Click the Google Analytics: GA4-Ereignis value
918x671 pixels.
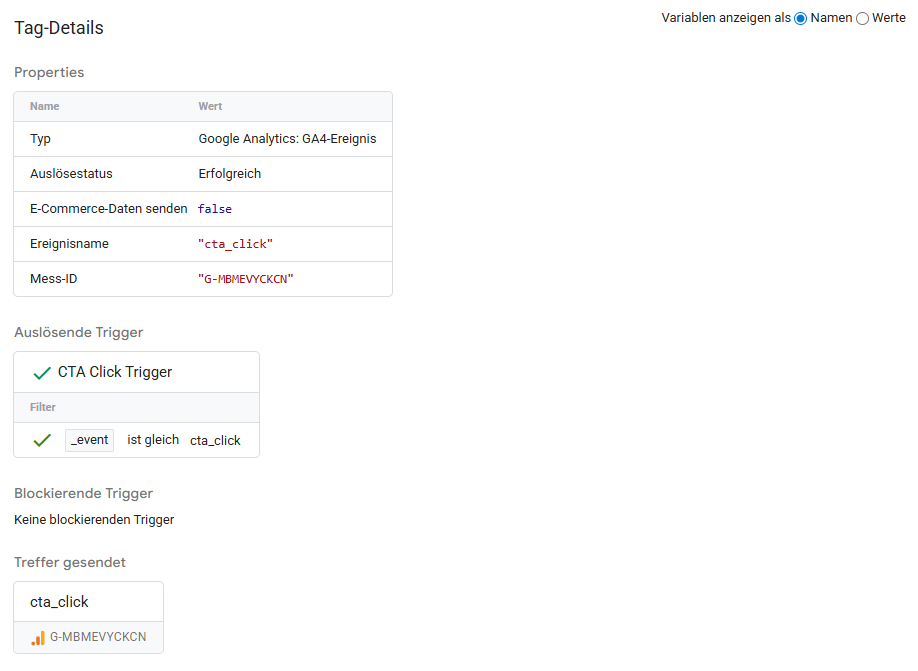coord(287,139)
